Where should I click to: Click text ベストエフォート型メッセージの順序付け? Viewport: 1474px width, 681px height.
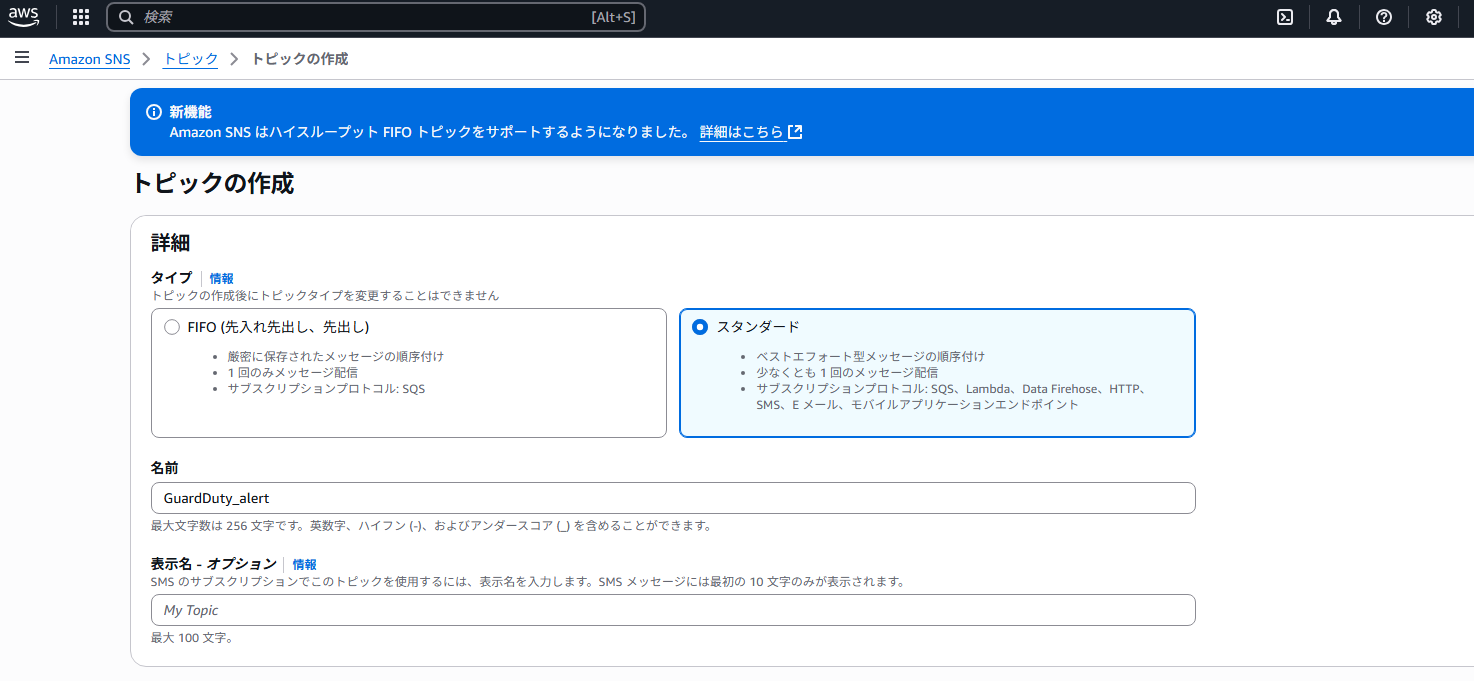(870, 356)
